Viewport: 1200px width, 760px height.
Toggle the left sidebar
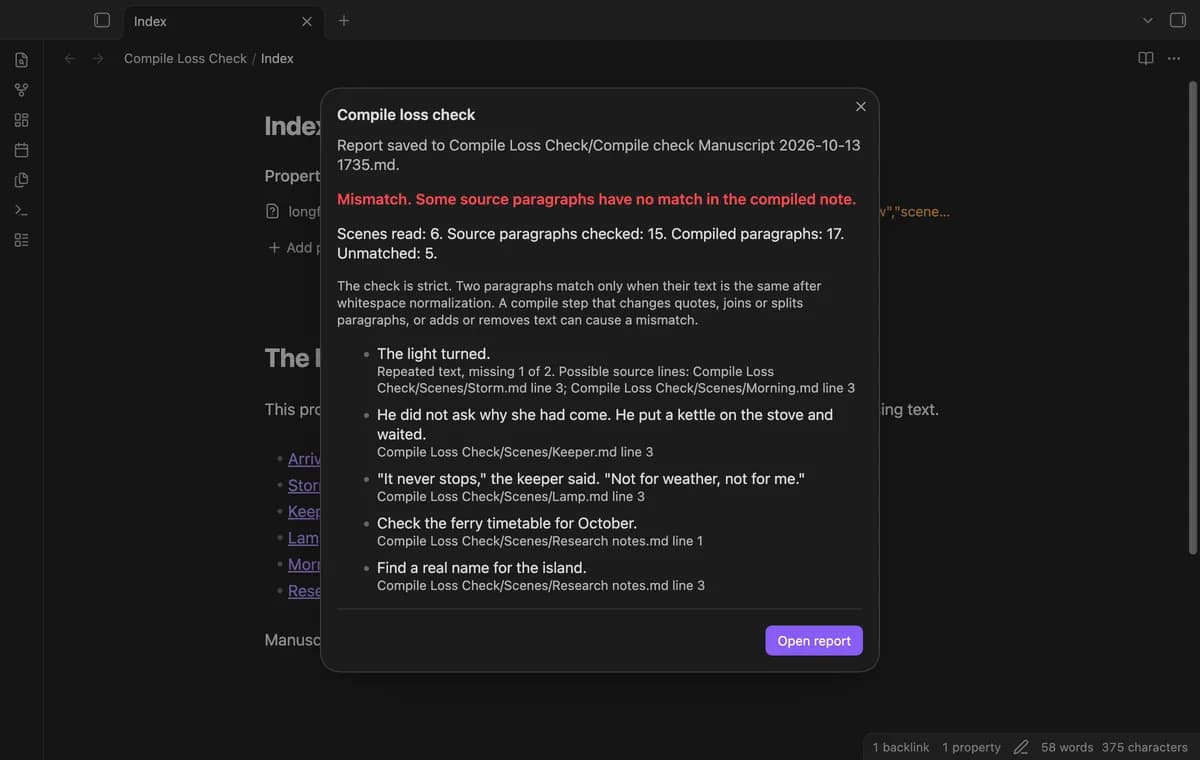pyautogui.click(x=101, y=20)
